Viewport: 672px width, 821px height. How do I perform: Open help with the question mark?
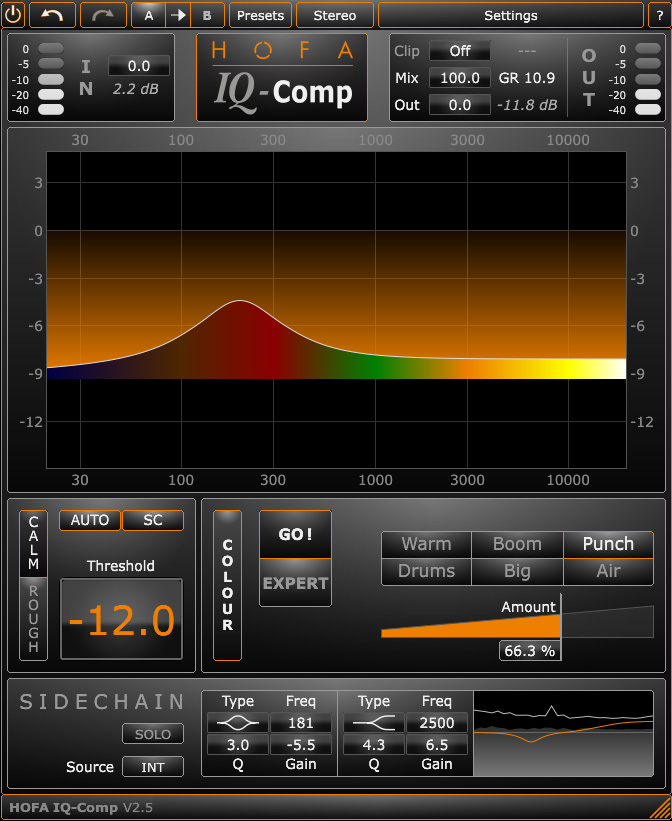659,15
